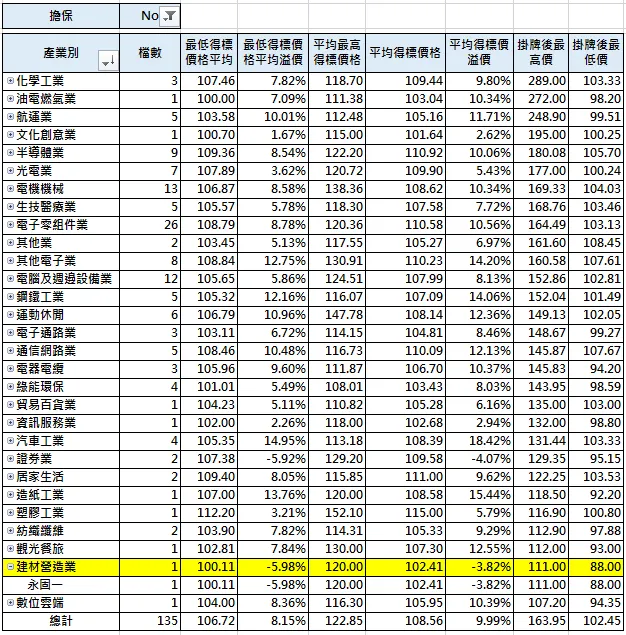Expand the 綠能環保 row
This screenshot has height=635, width=626.
coord(11,387)
